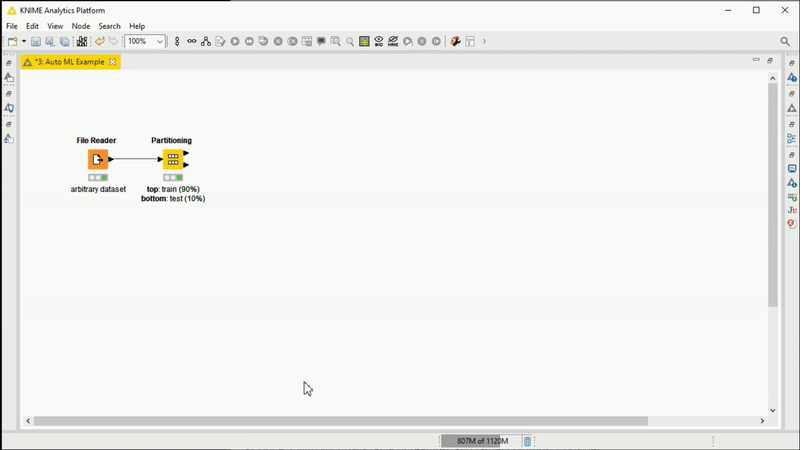This screenshot has width=800, height=450.
Task: Cancel all running nodes
Action: [x=292, y=41]
